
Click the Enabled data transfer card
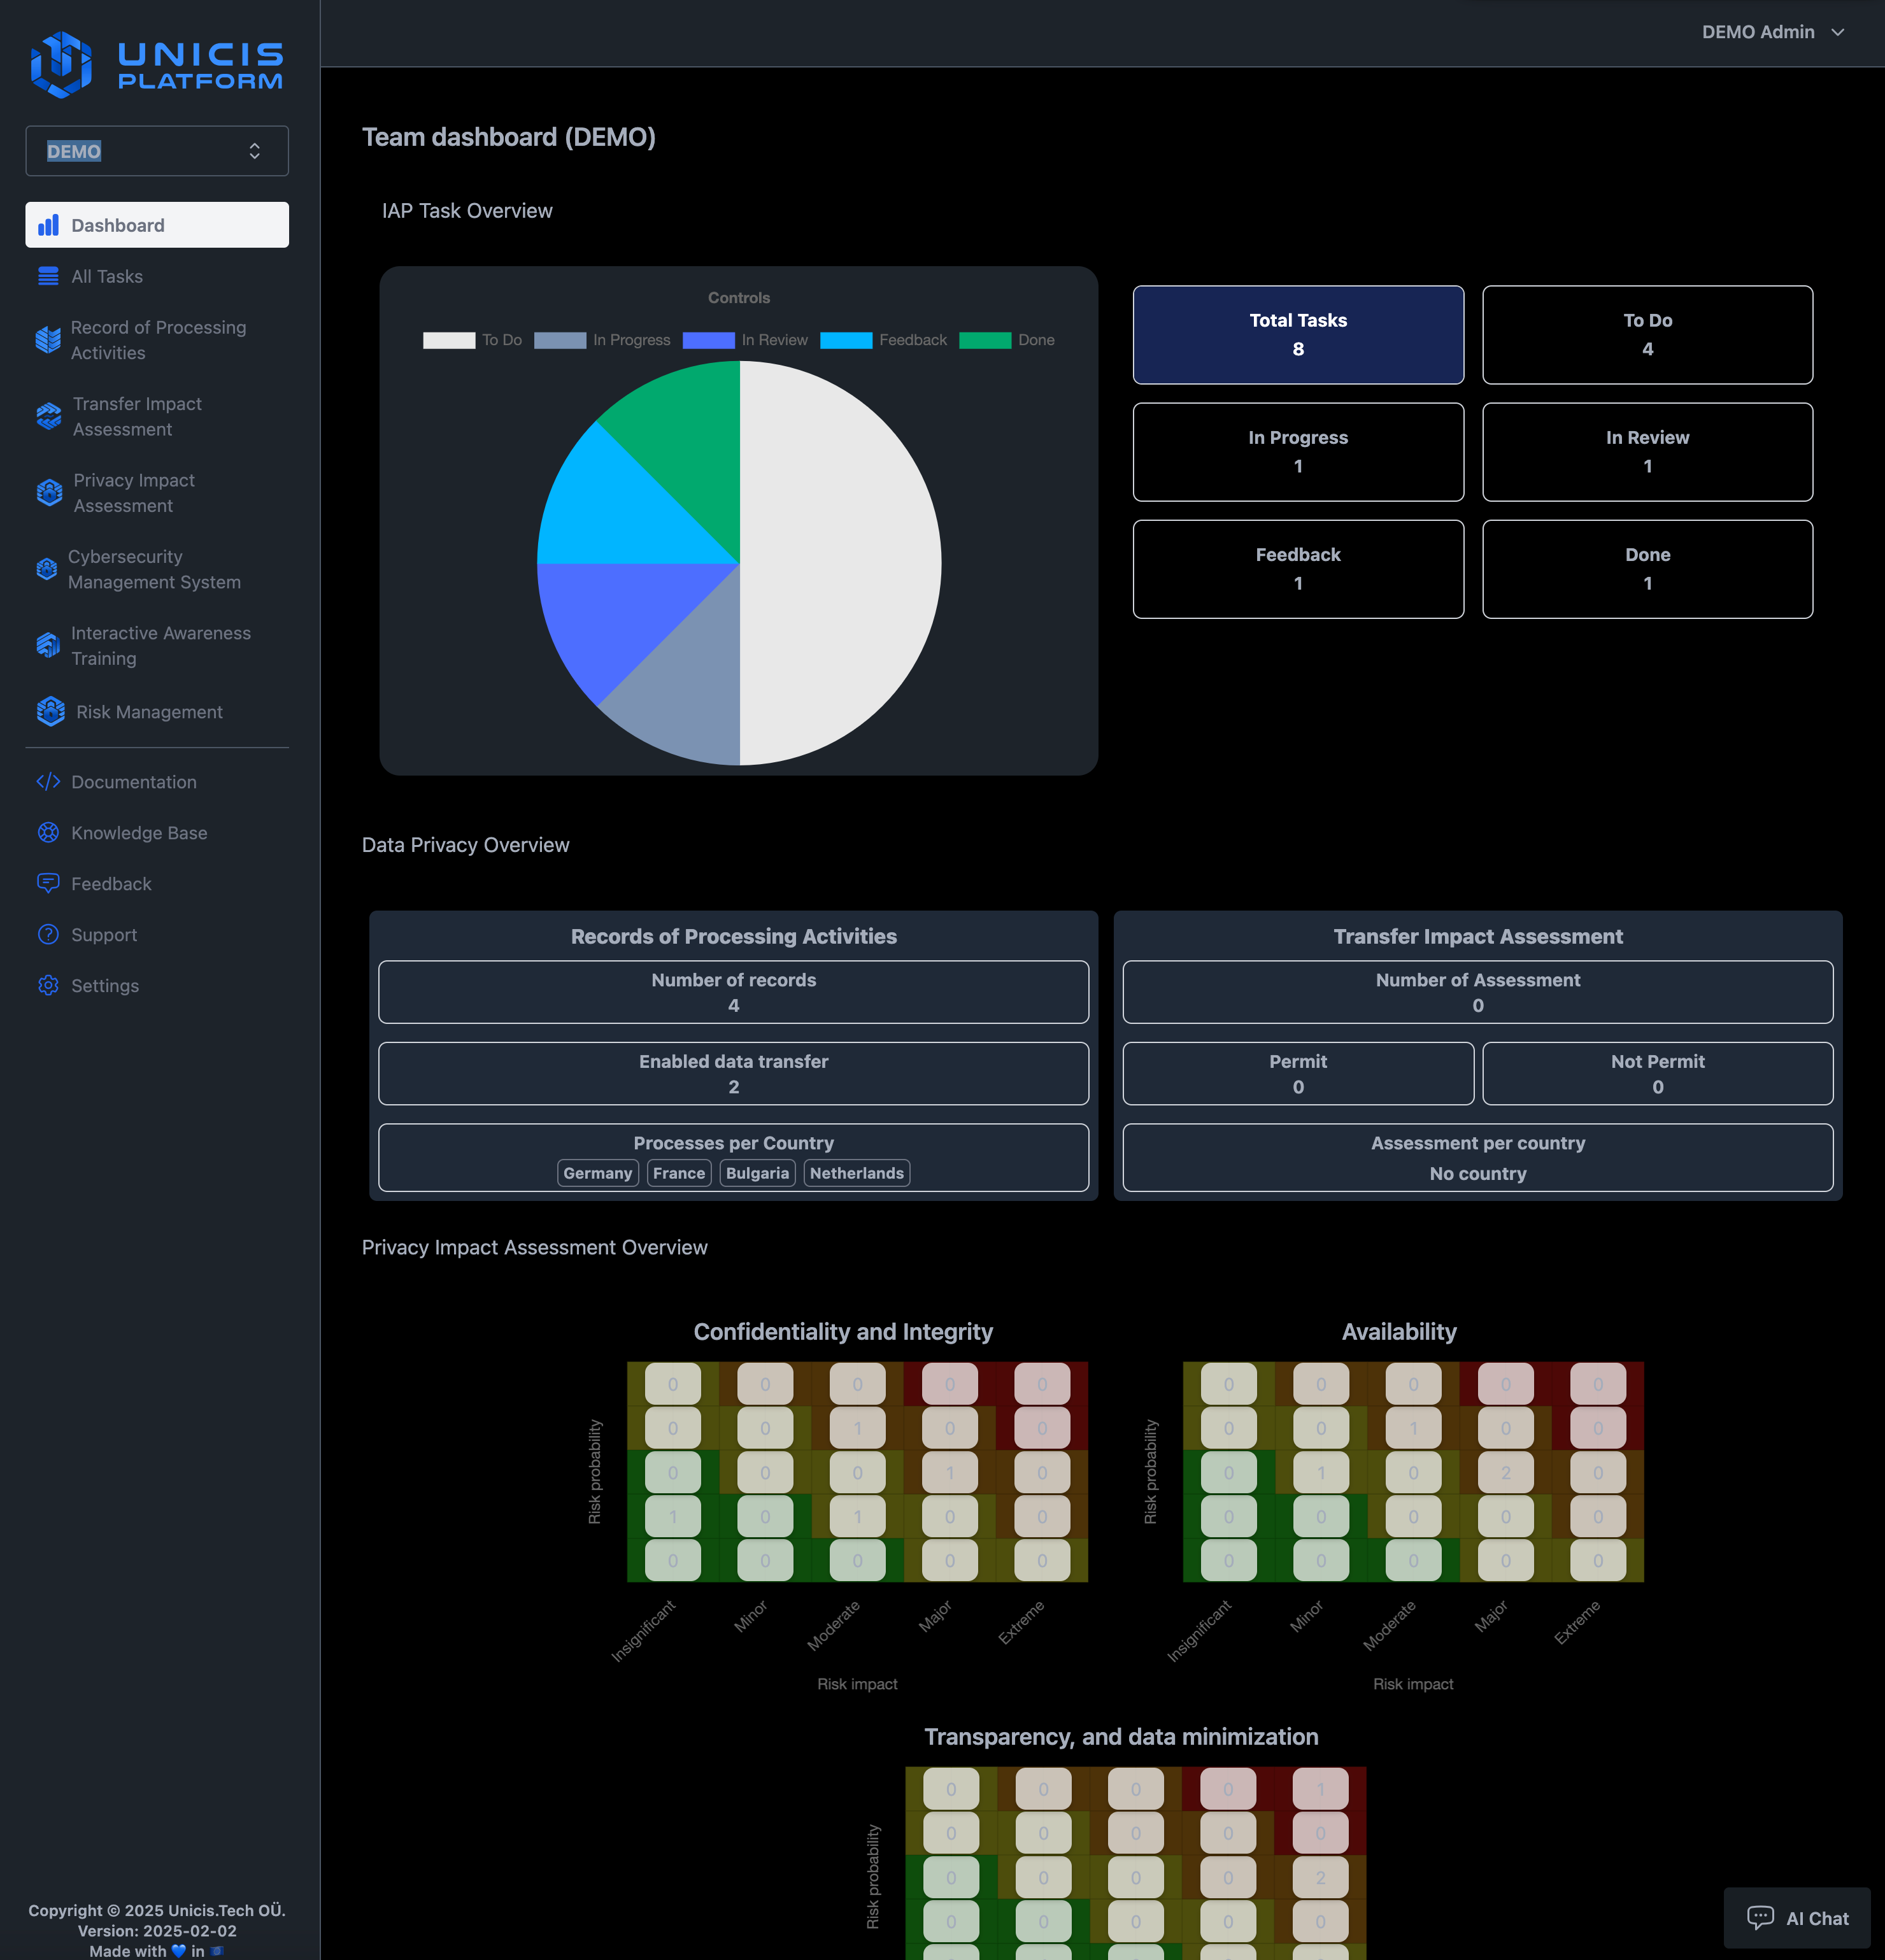733,1074
